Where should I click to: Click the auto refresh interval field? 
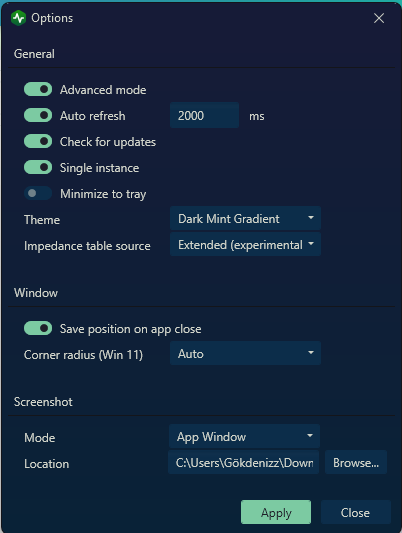click(205, 115)
